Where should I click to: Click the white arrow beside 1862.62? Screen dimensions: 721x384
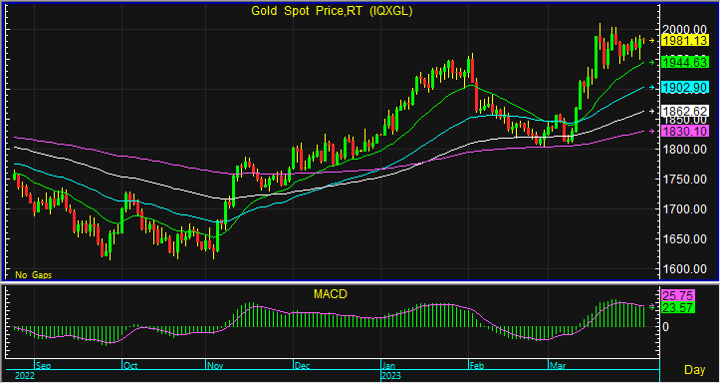pyautogui.click(x=652, y=111)
